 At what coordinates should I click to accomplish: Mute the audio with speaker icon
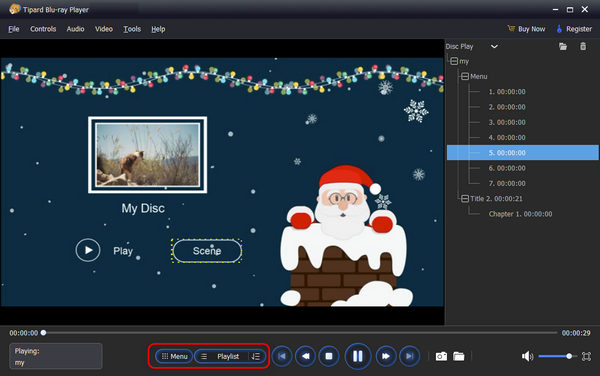click(527, 356)
